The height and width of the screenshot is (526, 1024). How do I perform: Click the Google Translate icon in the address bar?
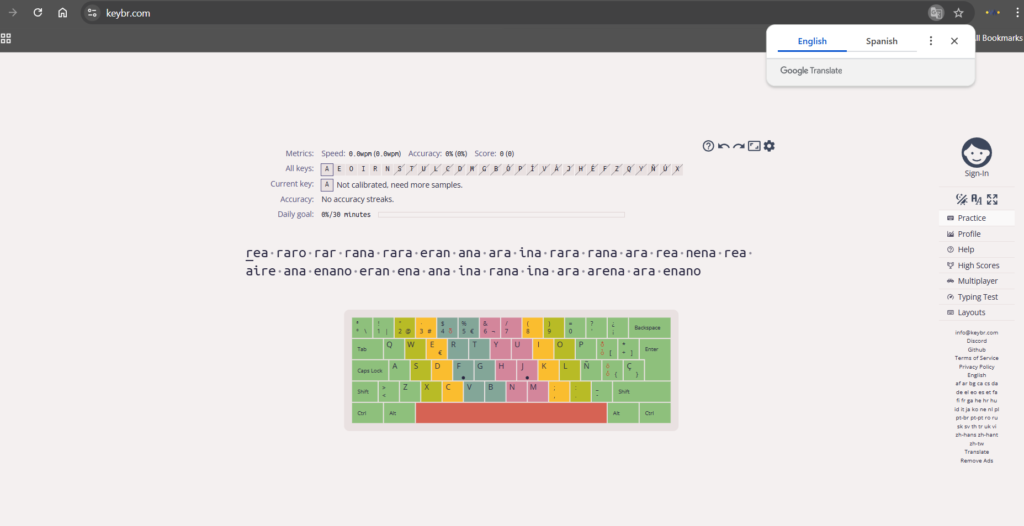[936, 13]
